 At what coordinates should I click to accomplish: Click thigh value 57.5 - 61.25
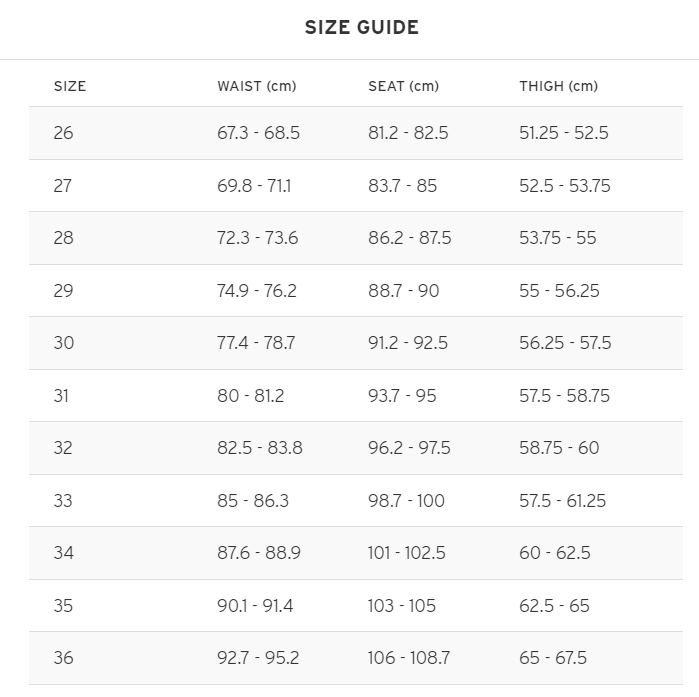[563, 501]
